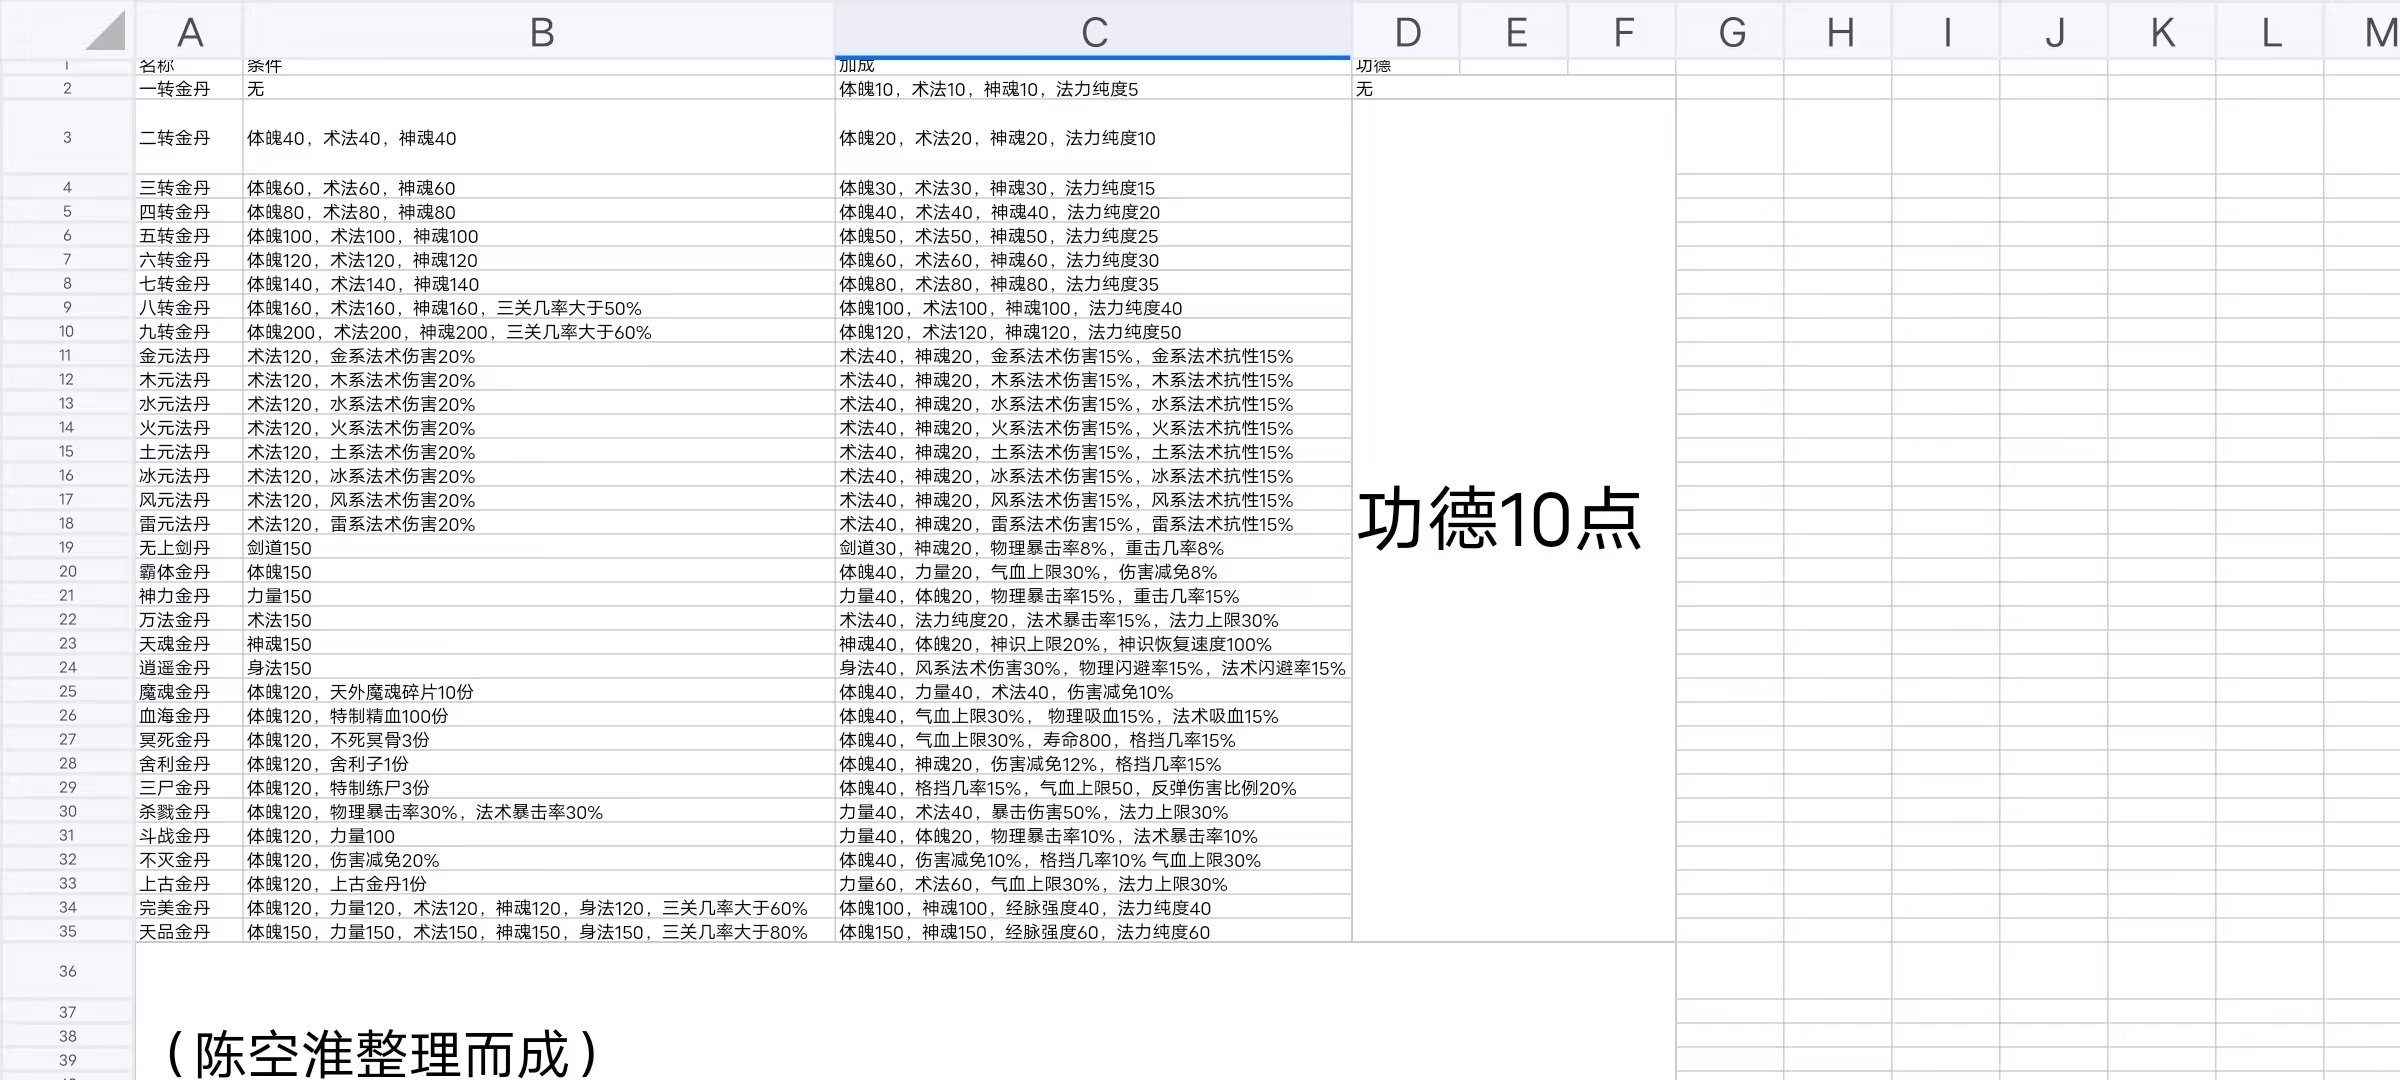This screenshot has width=2400, height=1080.
Task: Click the merged cell '功德10点'
Action: pyautogui.click(x=1514, y=520)
